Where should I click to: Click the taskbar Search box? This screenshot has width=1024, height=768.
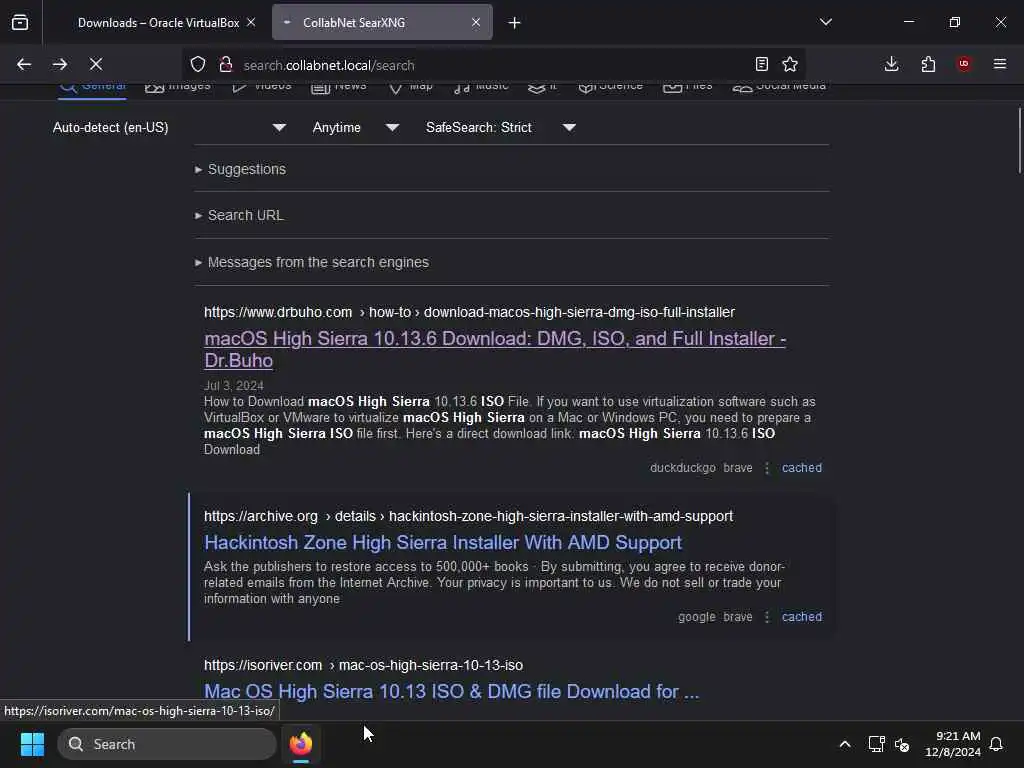(167, 744)
